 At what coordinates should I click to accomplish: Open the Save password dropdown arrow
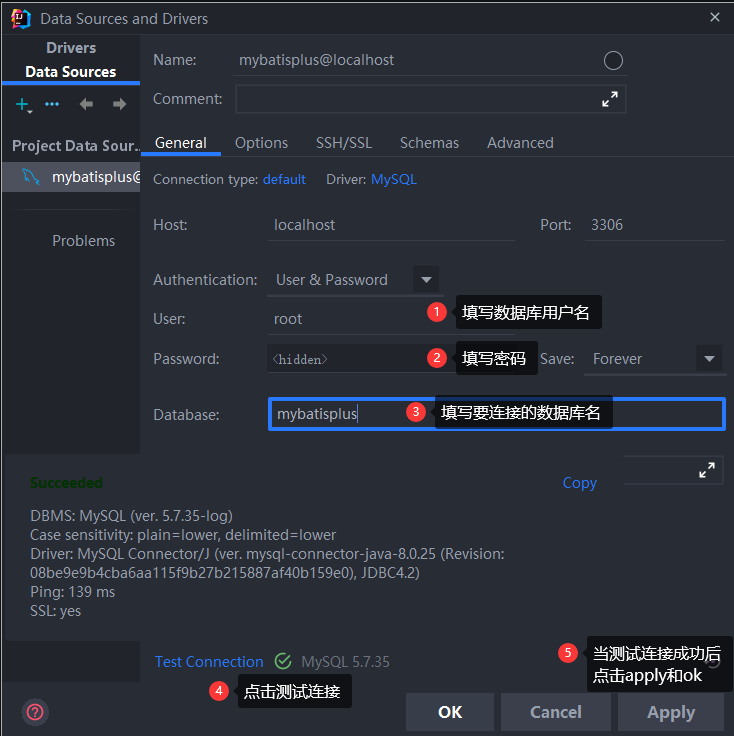[709, 359]
